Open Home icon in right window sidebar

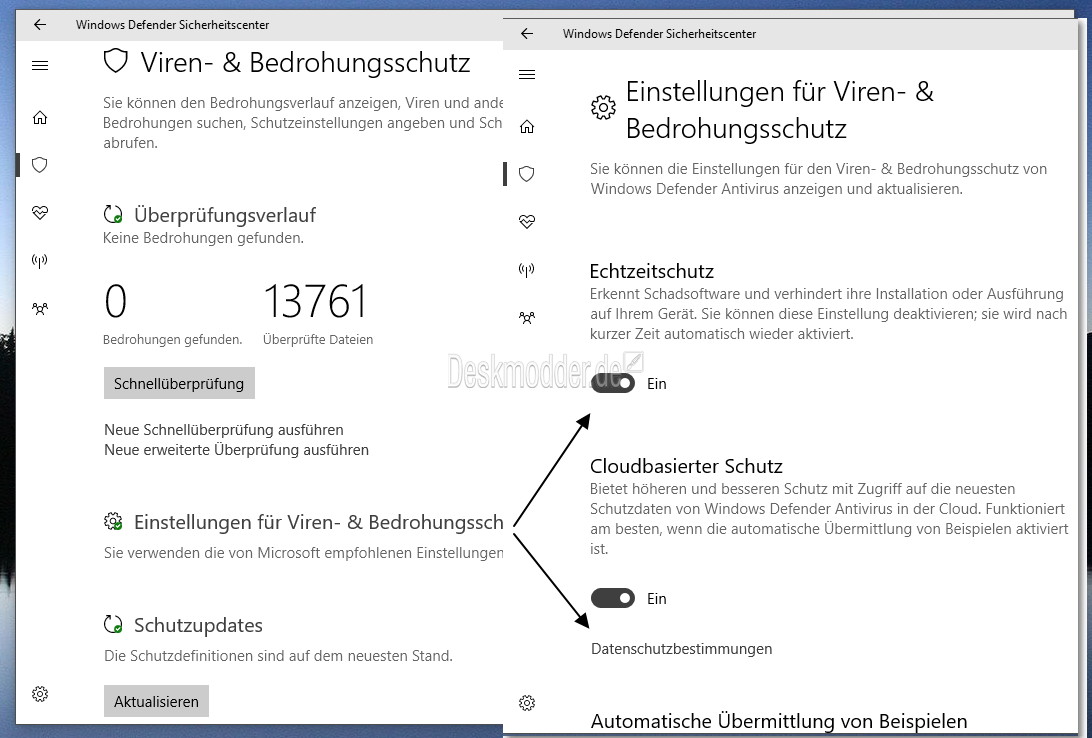[x=526, y=127]
